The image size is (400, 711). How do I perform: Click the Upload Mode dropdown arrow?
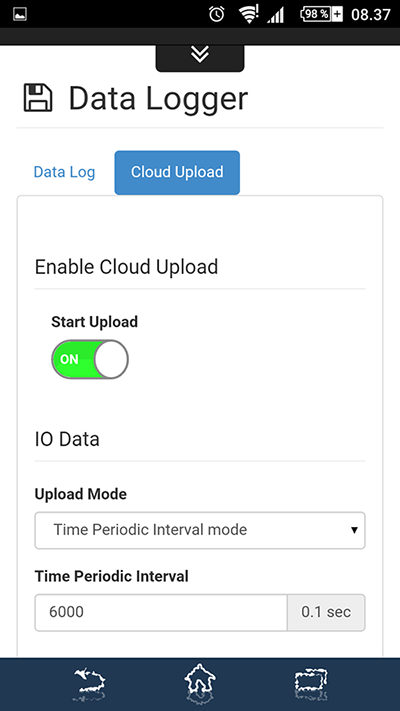pyautogui.click(x=354, y=530)
